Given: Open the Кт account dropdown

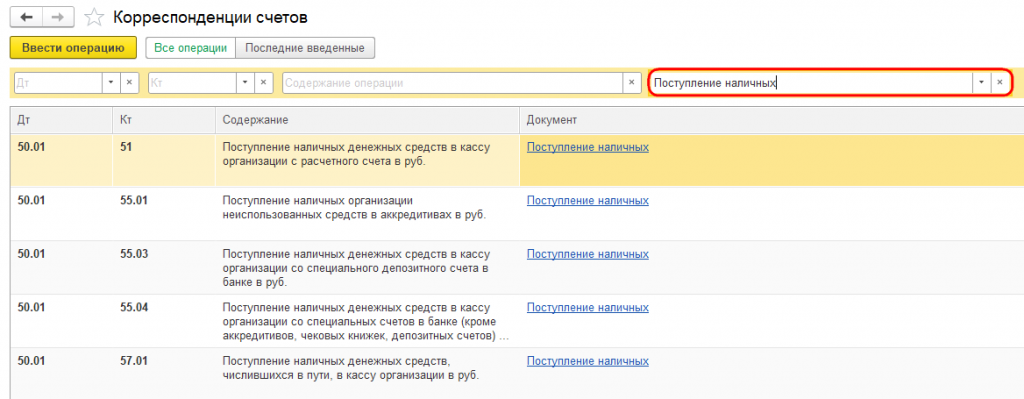Looking at the screenshot, I should 246,83.
